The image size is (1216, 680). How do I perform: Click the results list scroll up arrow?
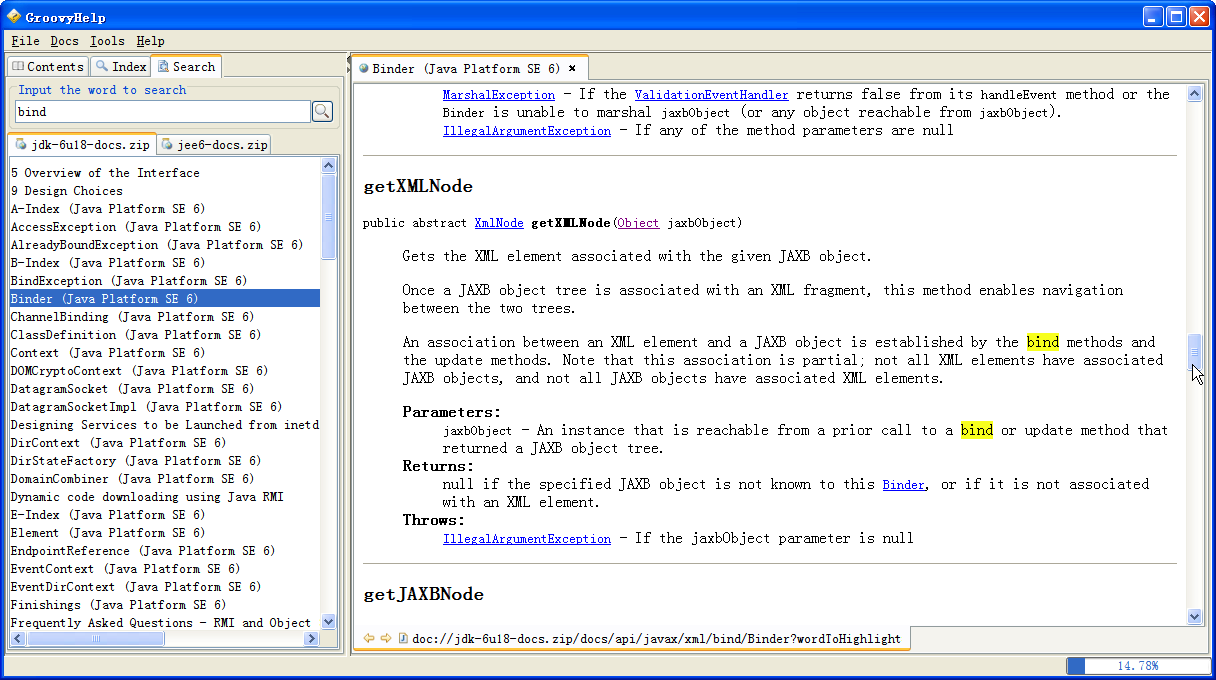329,167
